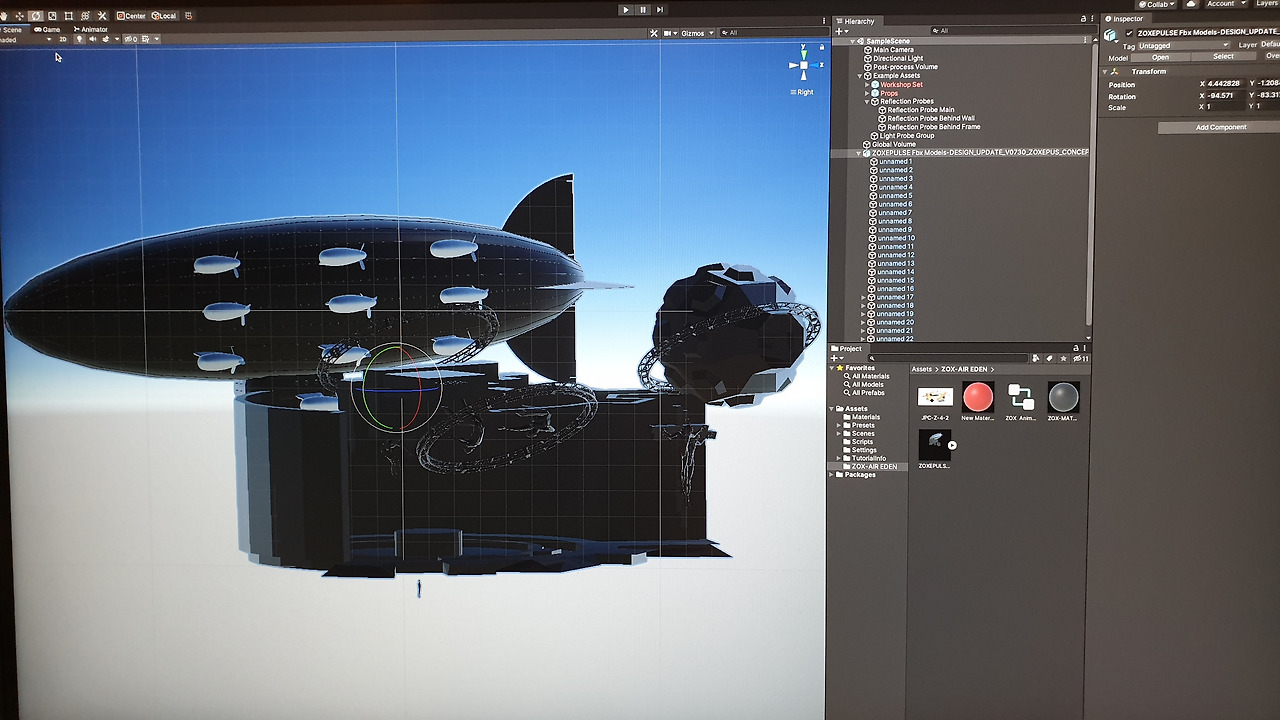This screenshot has height=720, width=1280.
Task: Switch to the Game tab
Action: 47,29
